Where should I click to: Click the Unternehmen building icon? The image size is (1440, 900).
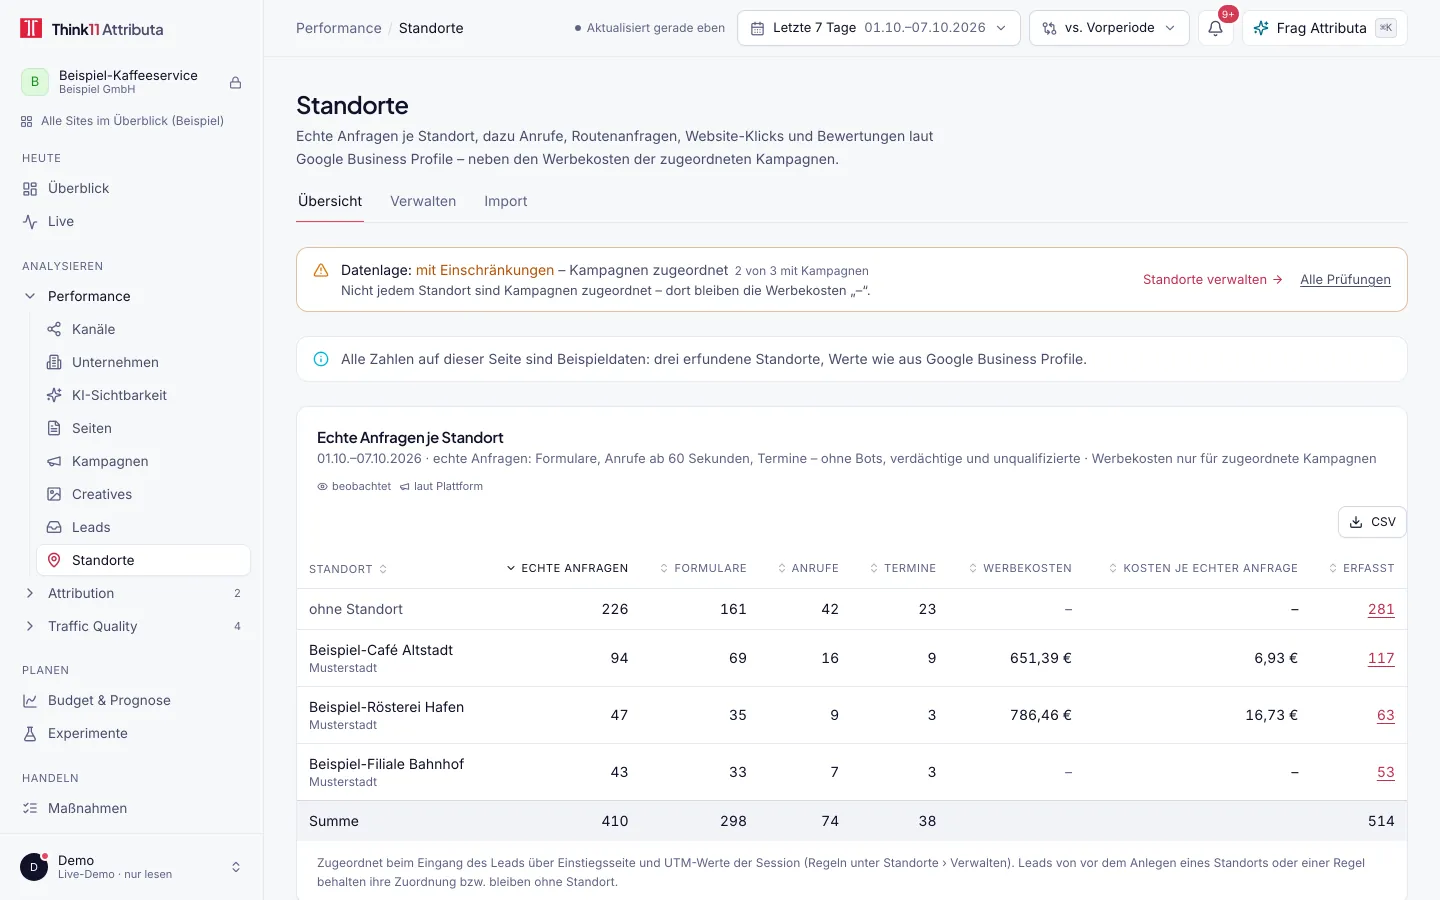54,362
